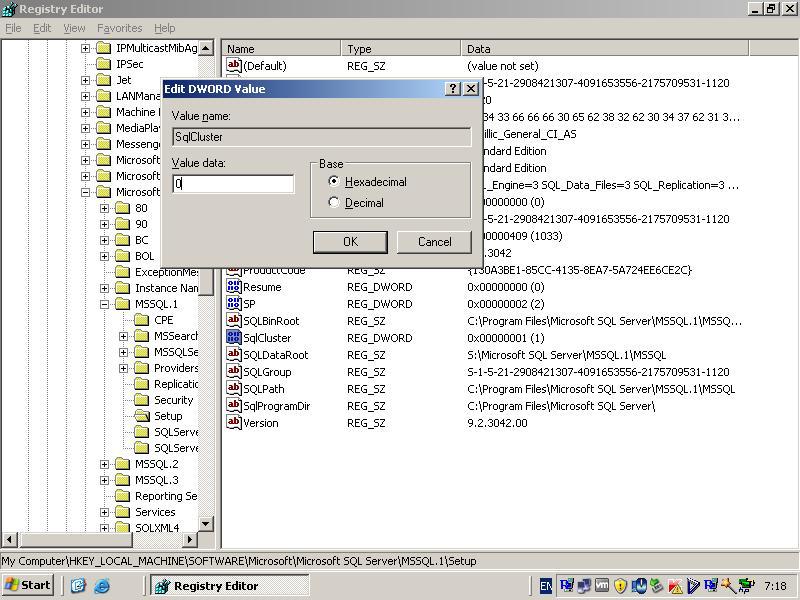800x600 pixels.
Task: Click the Registry Editor title bar icon
Action: [9, 9]
